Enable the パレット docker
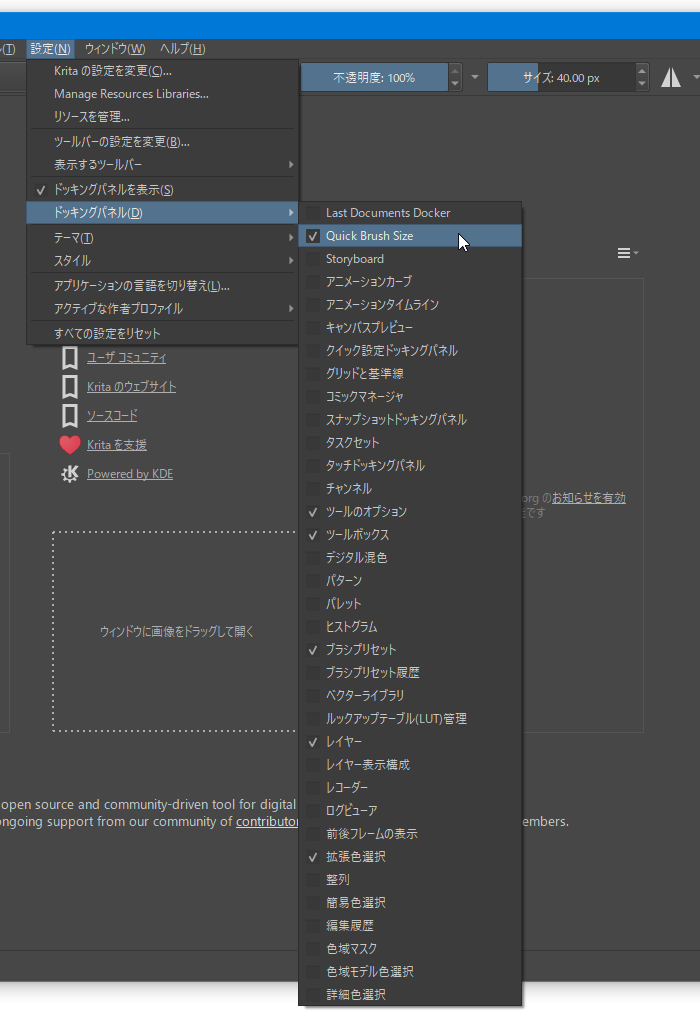The height and width of the screenshot is (1016, 700). pyautogui.click(x=410, y=604)
